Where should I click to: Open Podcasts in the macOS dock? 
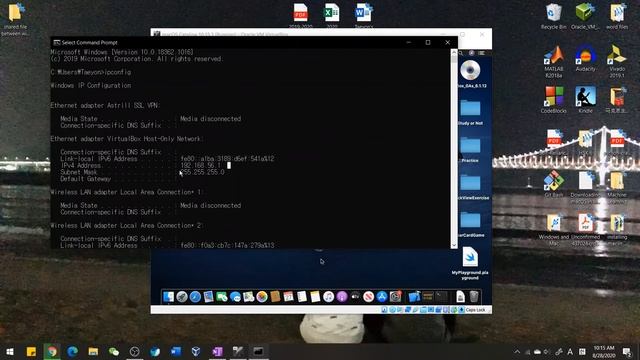(342, 297)
